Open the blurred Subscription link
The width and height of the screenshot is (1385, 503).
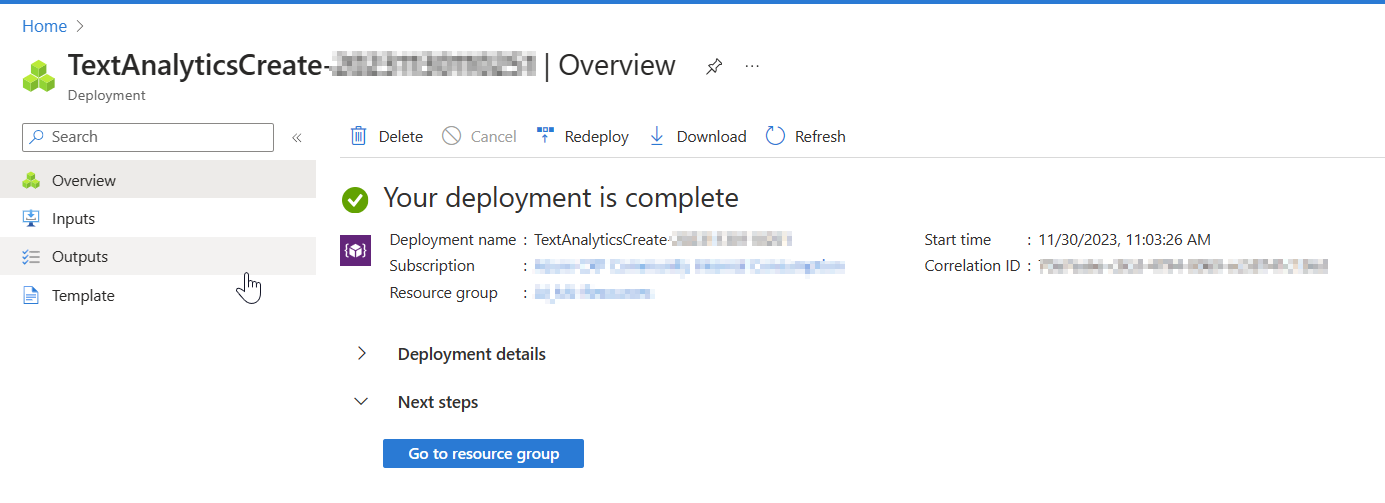click(690, 266)
